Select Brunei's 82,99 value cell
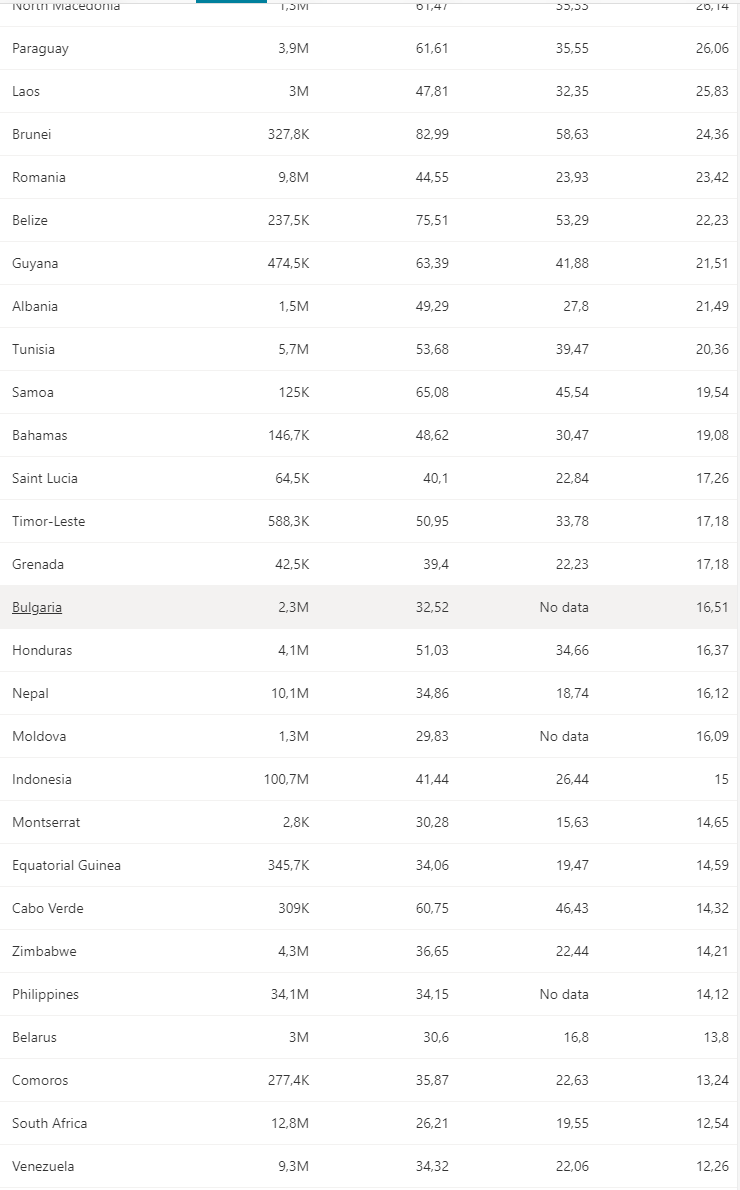 click(432, 134)
